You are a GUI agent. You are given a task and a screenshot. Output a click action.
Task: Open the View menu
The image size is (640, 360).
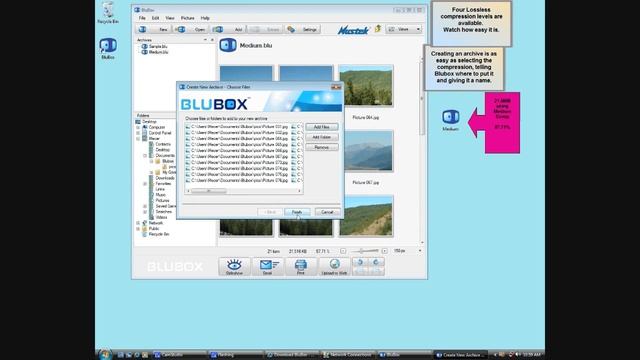click(x=170, y=18)
